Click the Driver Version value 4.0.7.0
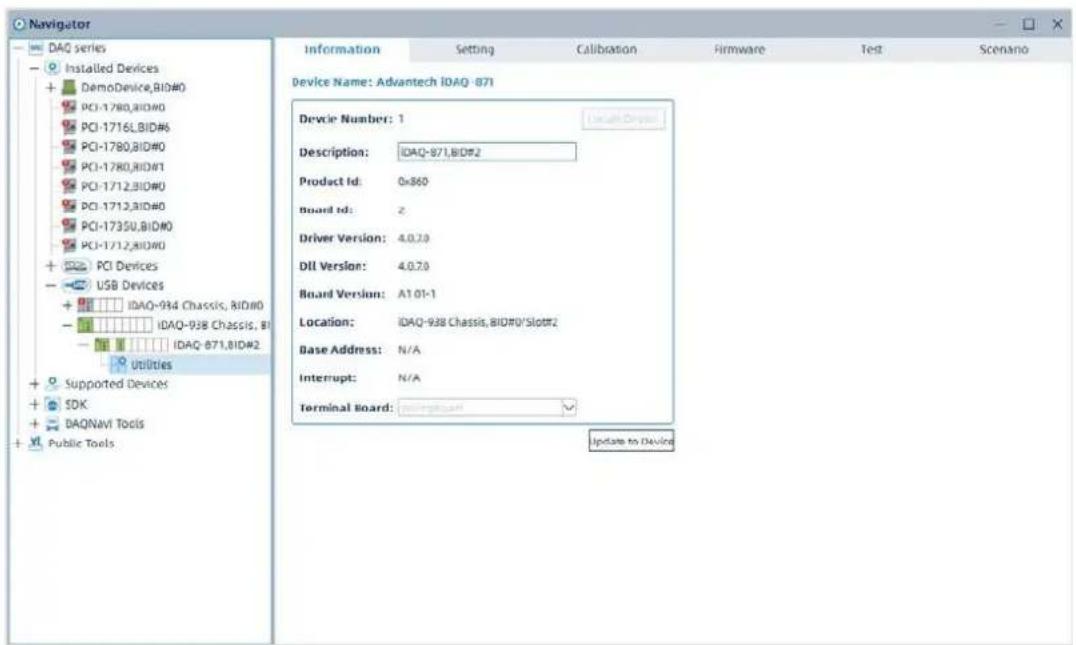Screen dimensions: 1076x645 [414, 238]
